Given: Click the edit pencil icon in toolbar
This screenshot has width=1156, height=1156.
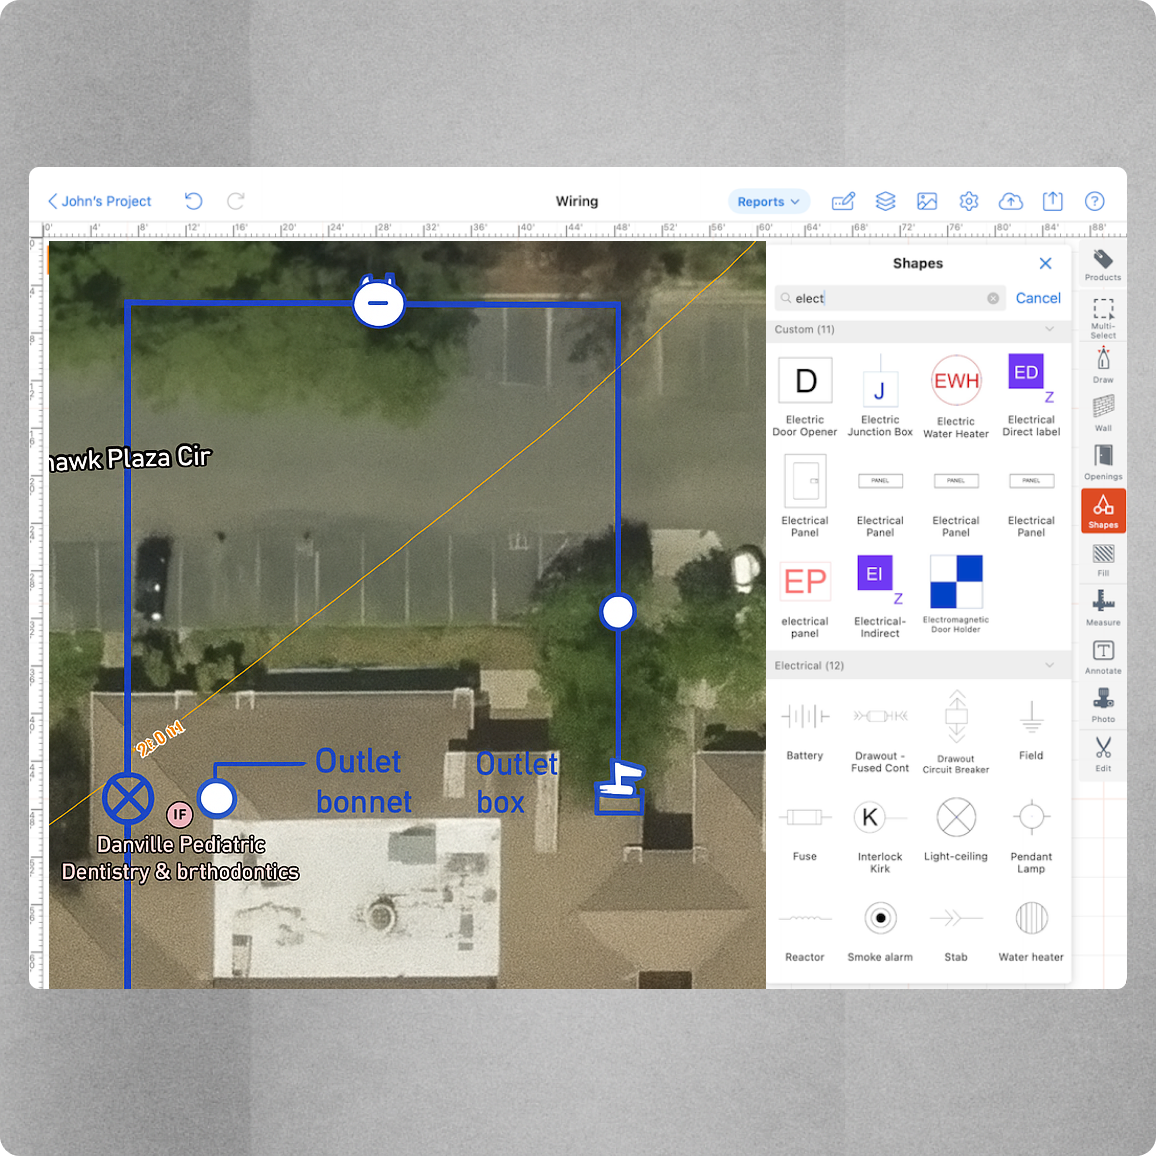Looking at the screenshot, I should coord(843,201).
